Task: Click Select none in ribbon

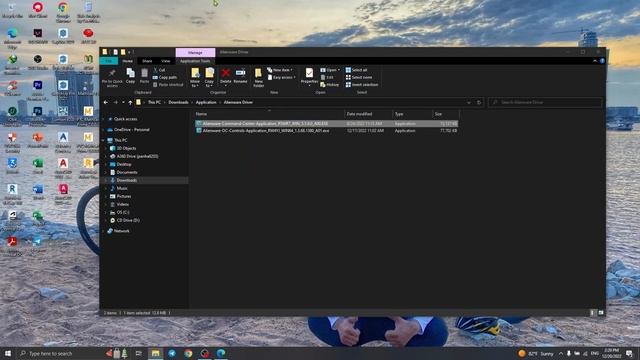Action: point(358,78)
